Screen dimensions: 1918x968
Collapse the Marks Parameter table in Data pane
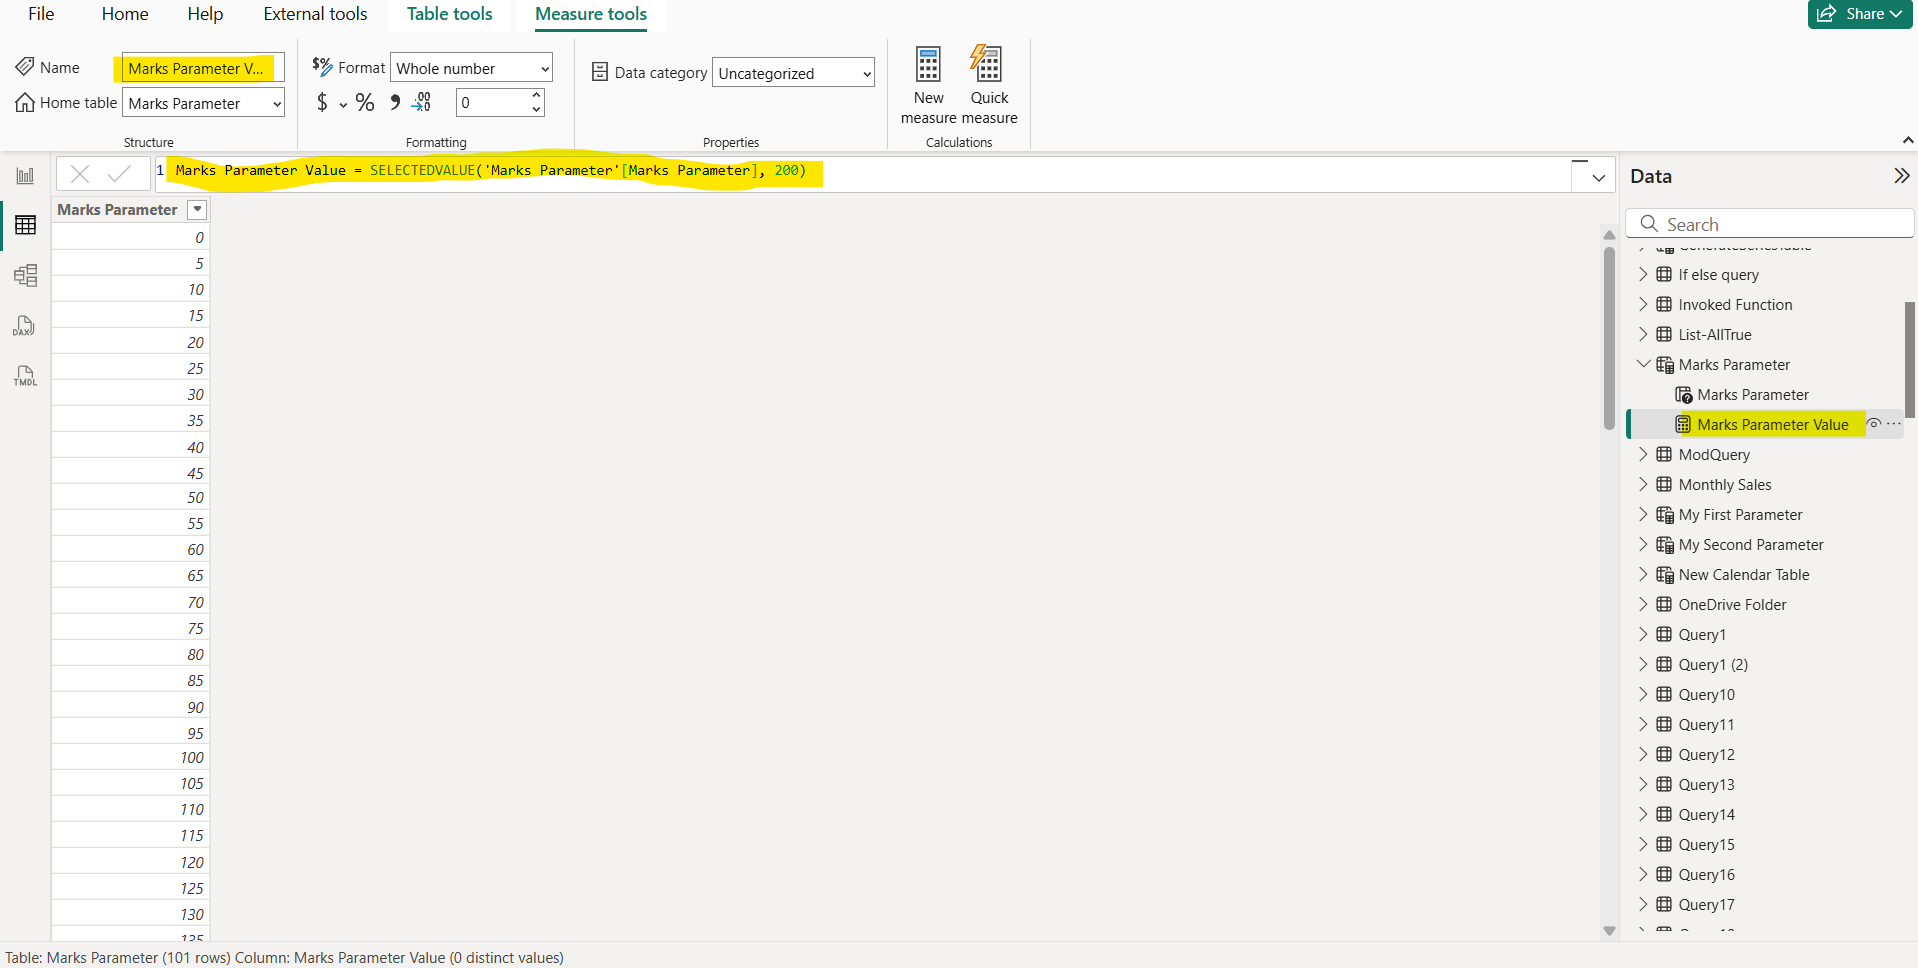pos(1644,364)
